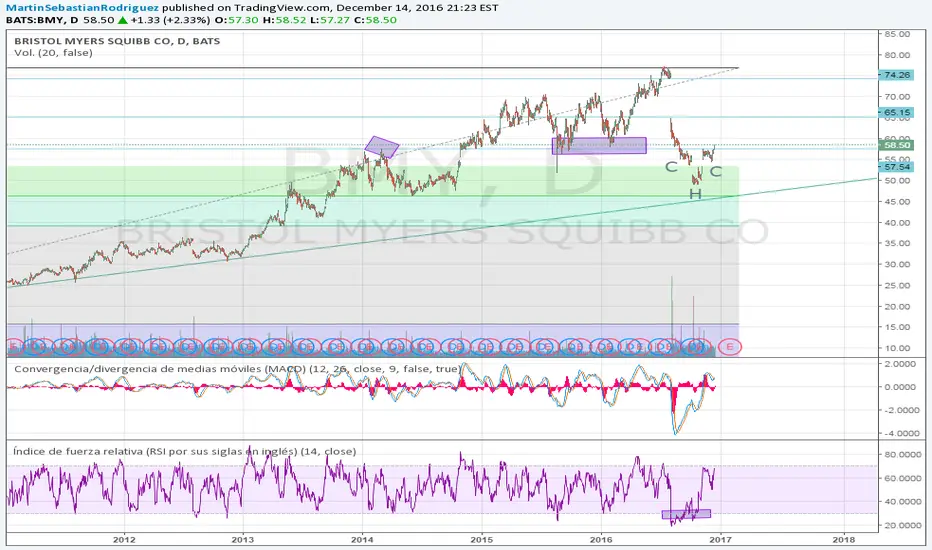The width and height of the screenshot is (932, 550).
Task: Click the 70.00 price axis label
Action: coord(897,96)
